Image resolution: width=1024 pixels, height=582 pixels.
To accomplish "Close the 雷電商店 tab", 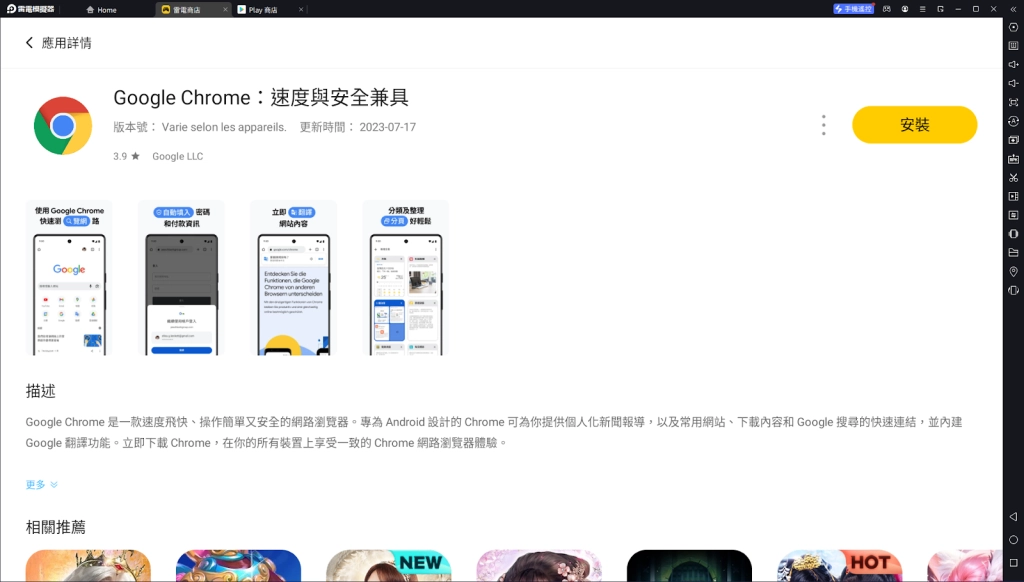I will 225,10.
